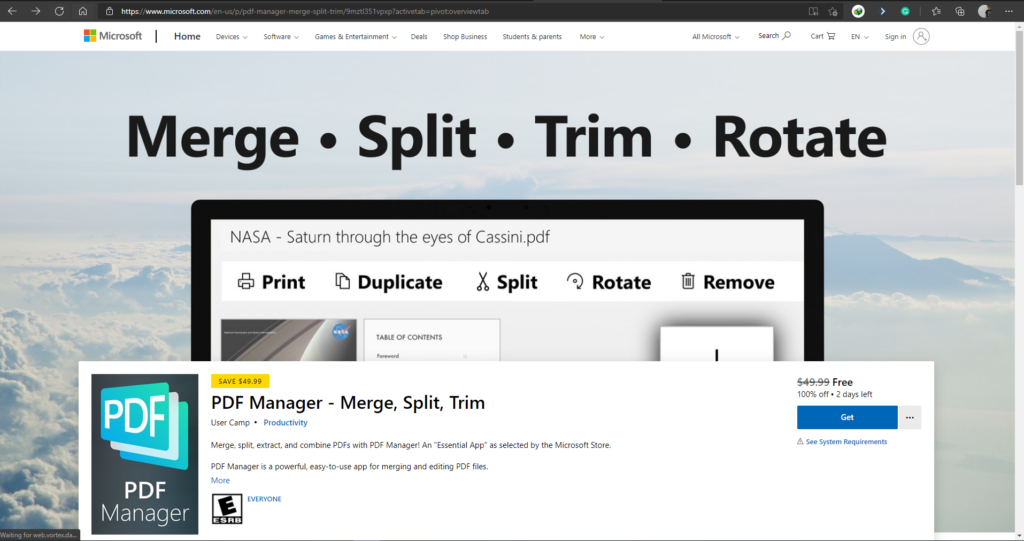Viewport: 1024px width, 541px height.
Task: Open Immersive Reader icon in address bar
Action: coord(813,11)
